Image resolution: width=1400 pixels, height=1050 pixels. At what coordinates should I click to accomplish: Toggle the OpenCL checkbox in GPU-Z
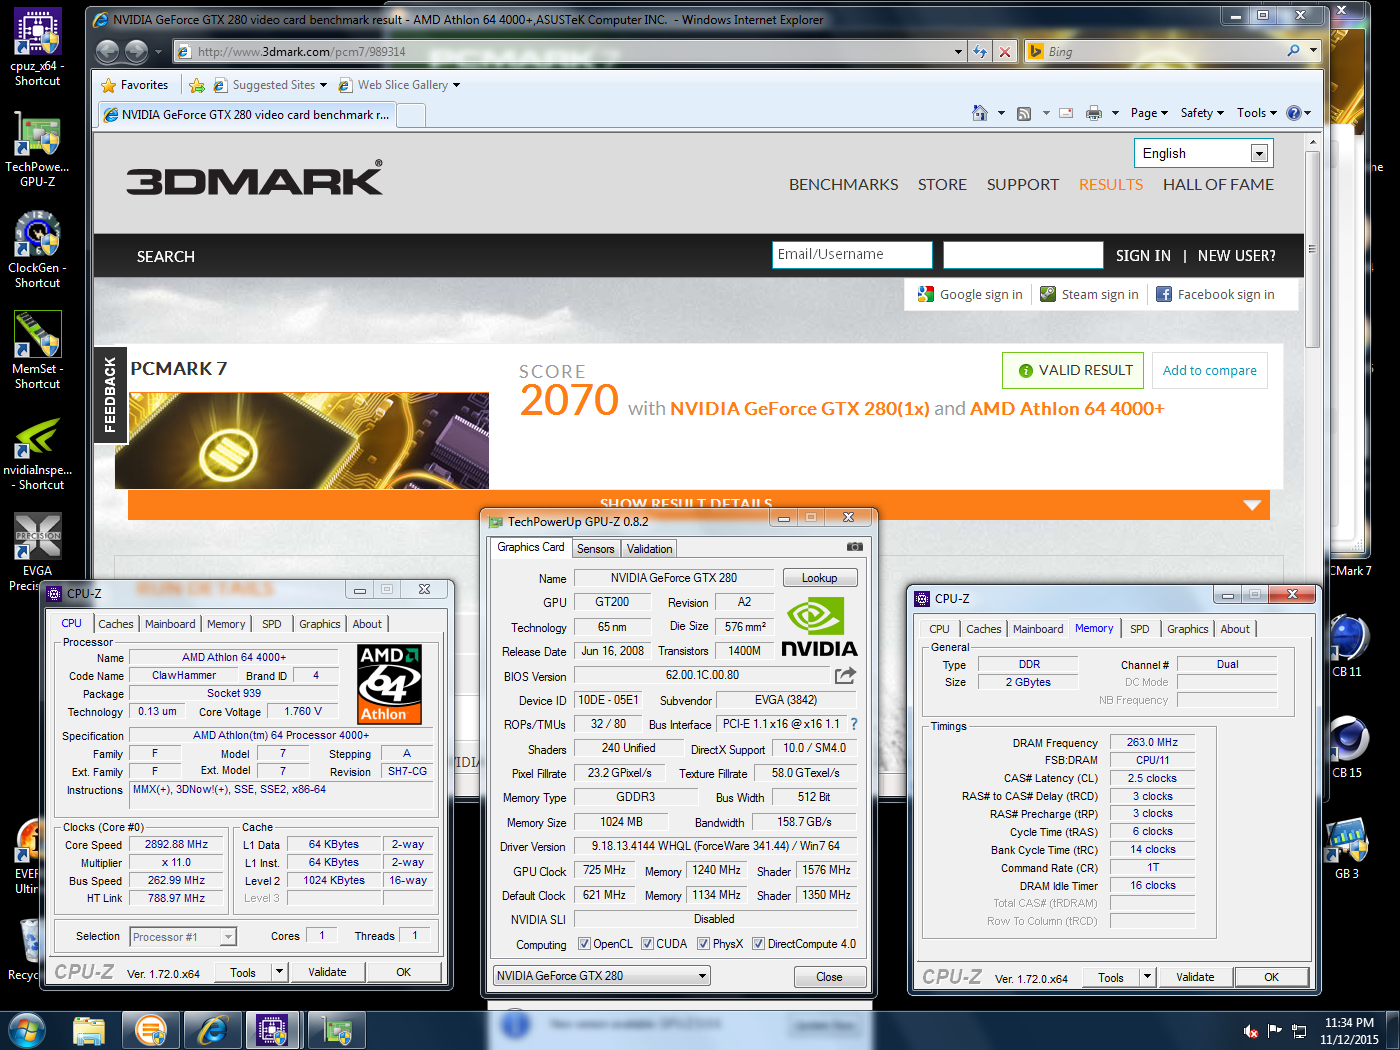click(x=584, y=944)
